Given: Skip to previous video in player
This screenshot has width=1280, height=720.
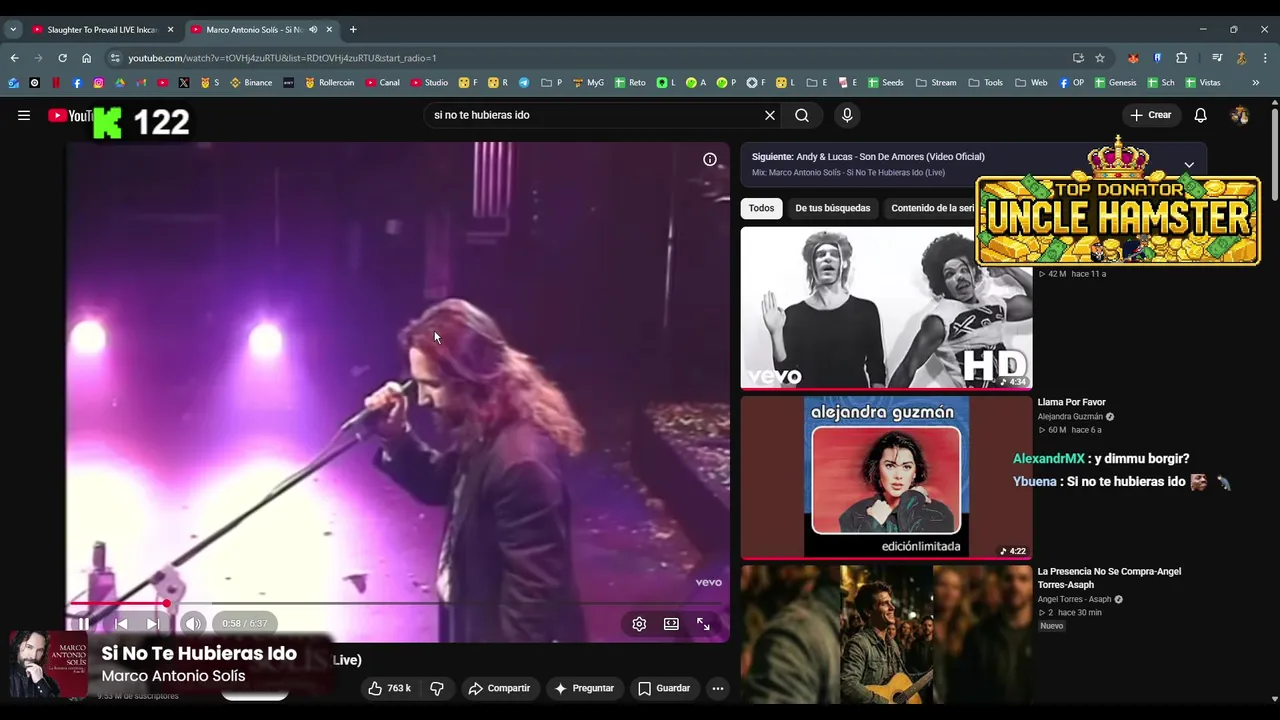Looking at the screenshot, I should (121, 624).
